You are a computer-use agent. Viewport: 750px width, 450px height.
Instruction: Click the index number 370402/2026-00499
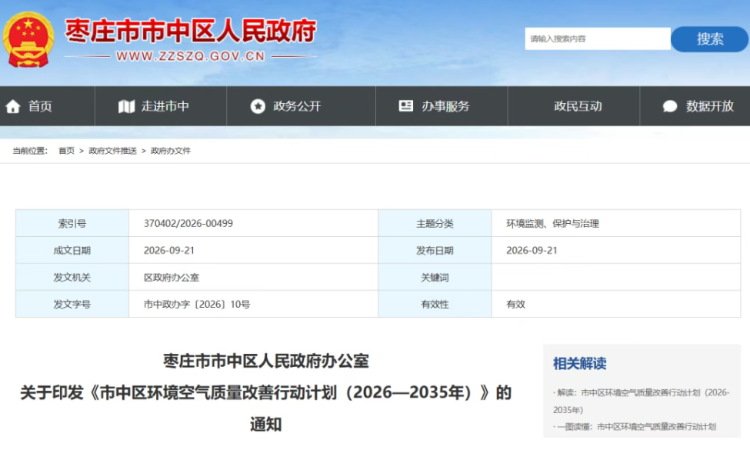(x=188, y=223)
